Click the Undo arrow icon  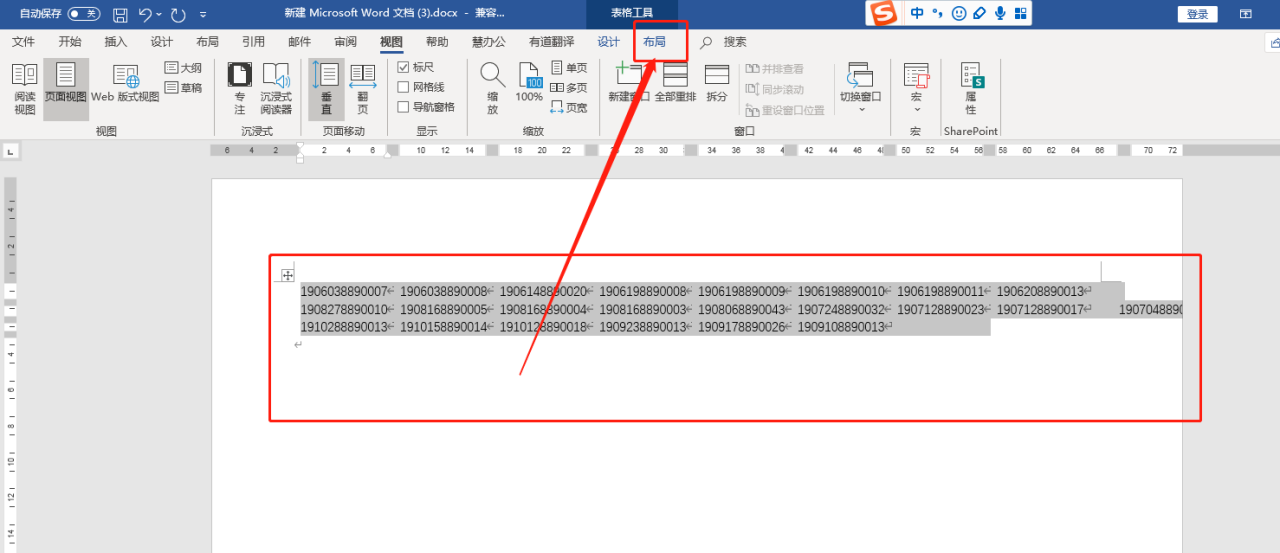point(145,14)
